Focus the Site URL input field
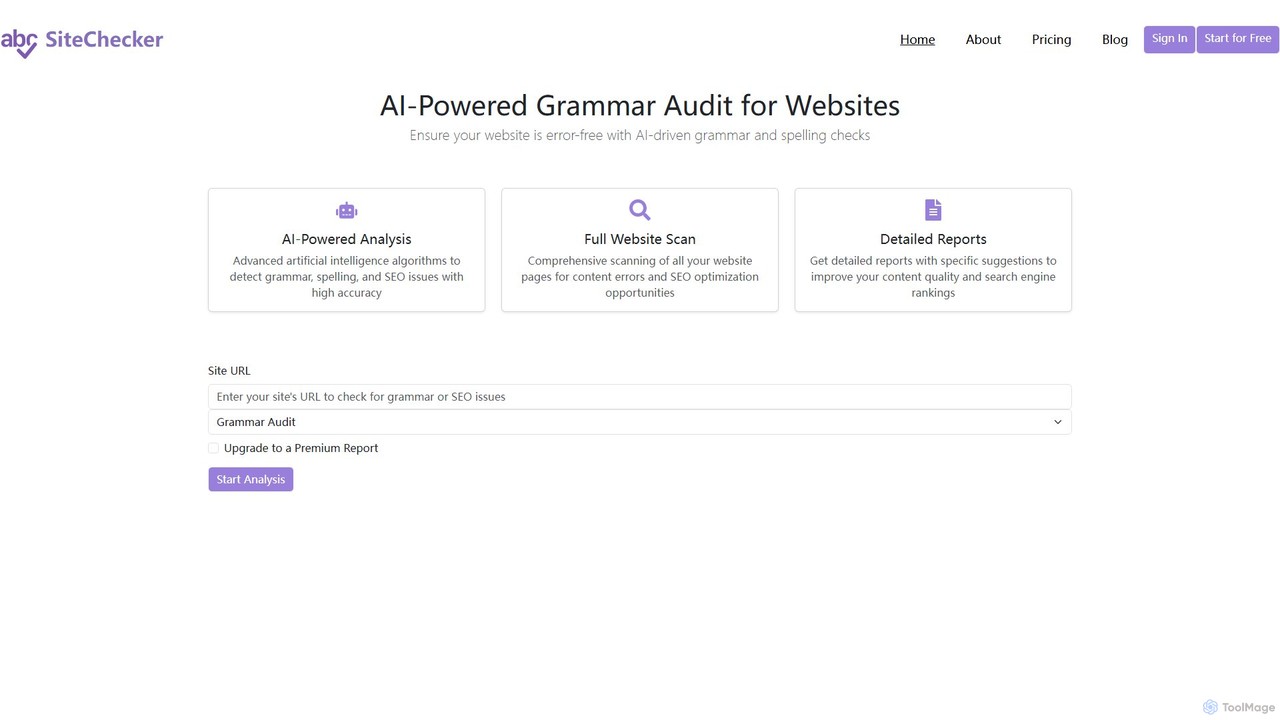 (x=640, y=397)
